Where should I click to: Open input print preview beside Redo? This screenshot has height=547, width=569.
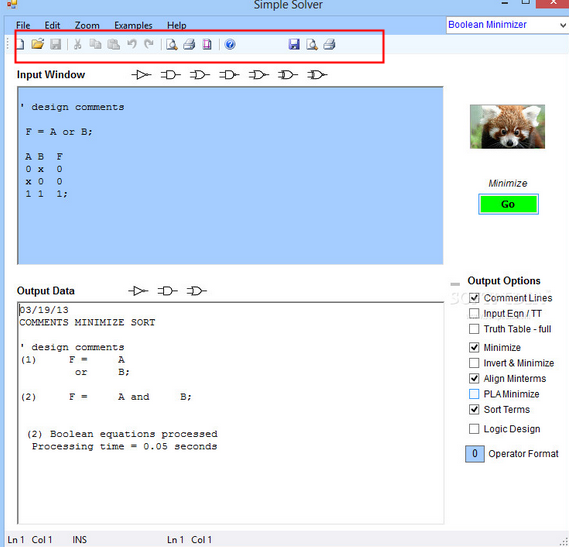click(171, 44)
